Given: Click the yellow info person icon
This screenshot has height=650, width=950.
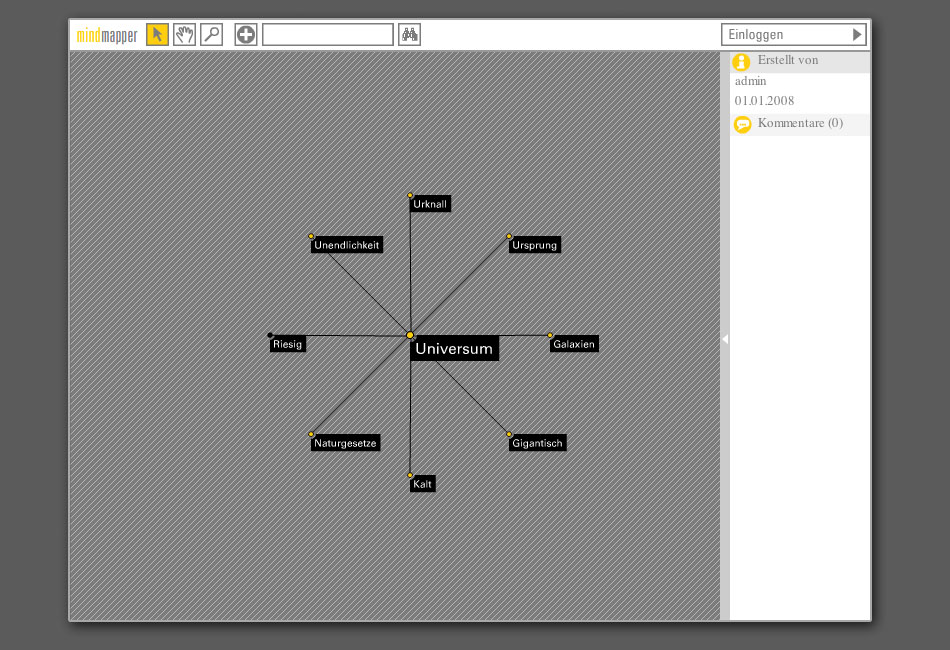Looking at the screenshot, I should click(x=741, y=62).
